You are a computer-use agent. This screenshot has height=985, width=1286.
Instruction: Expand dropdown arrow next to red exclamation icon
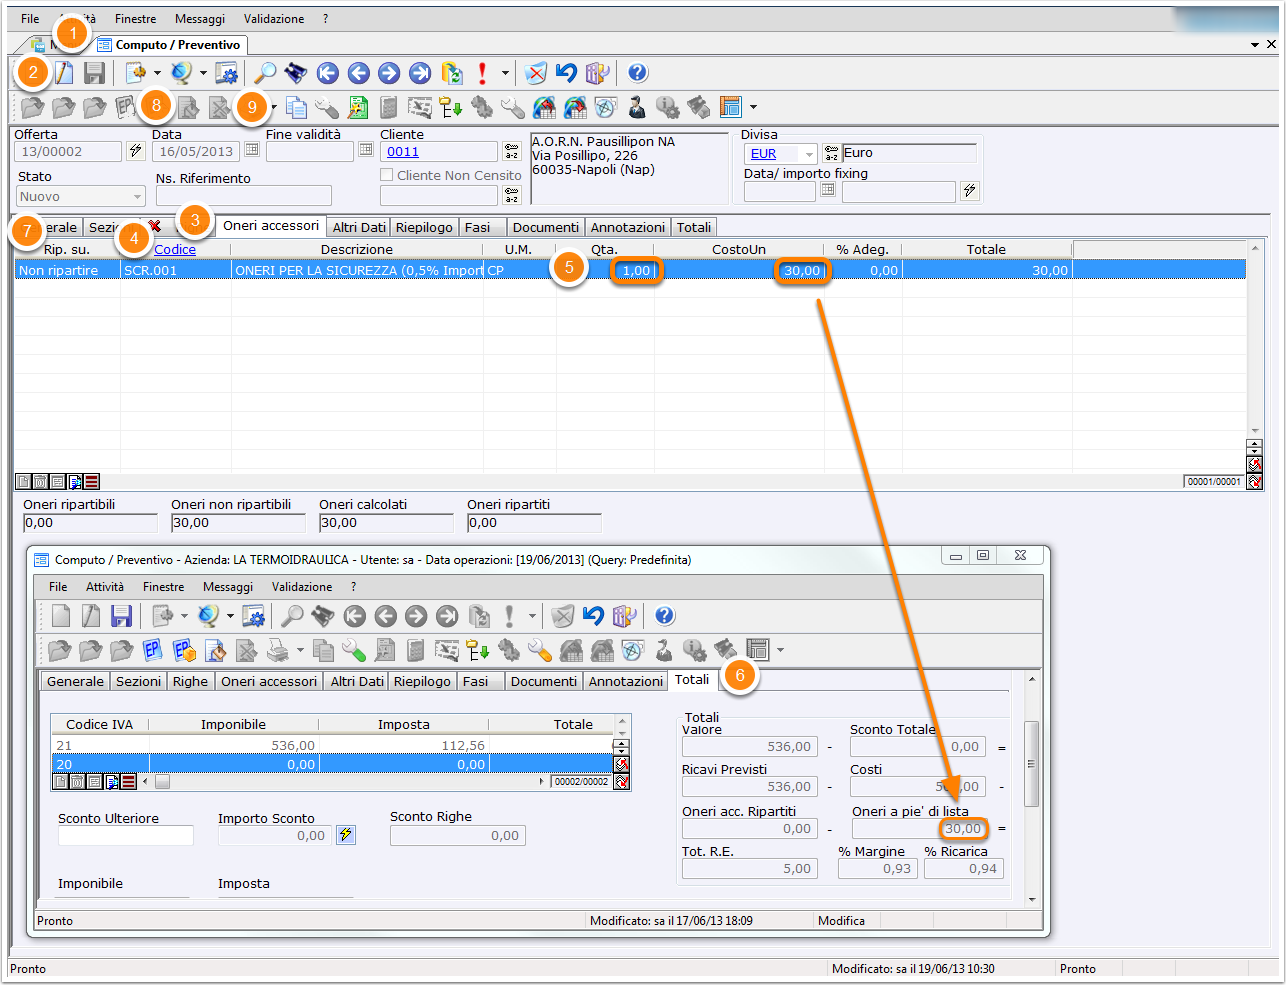[505, 73]
